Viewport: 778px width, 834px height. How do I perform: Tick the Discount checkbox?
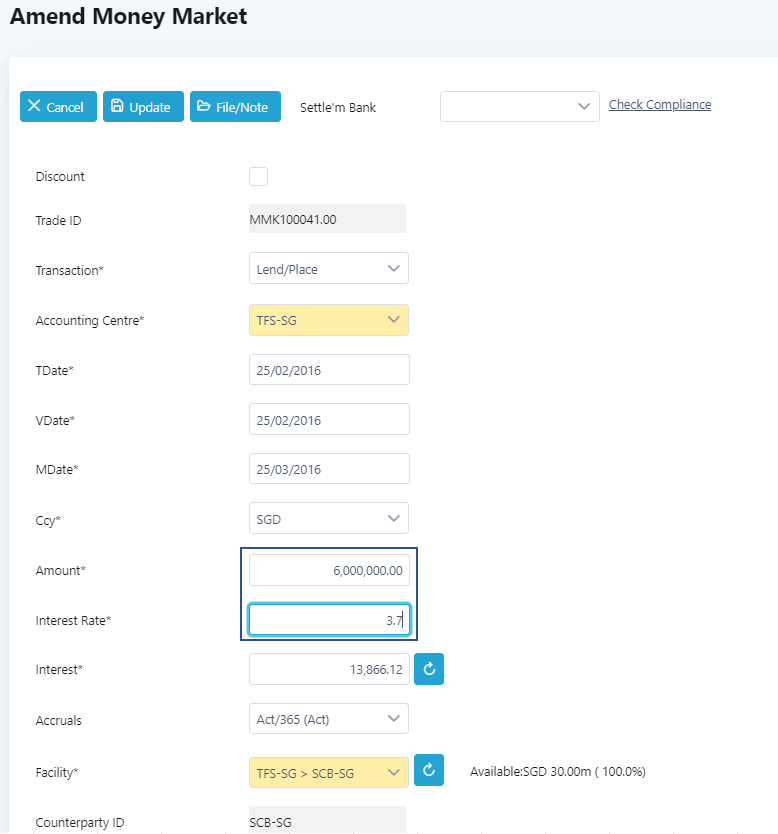pos(258,177)
